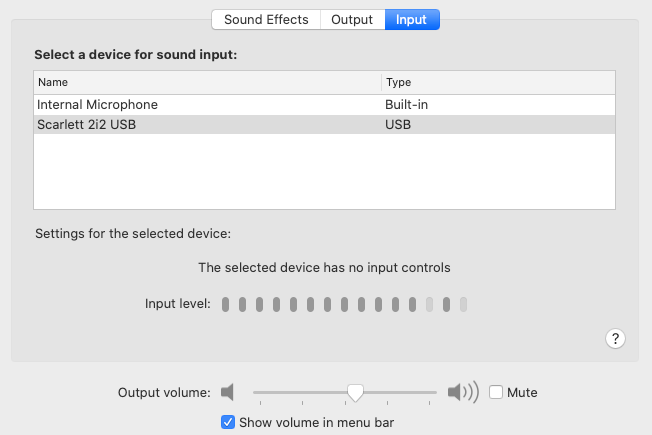The width and height of the screenshot is (652, 435).
Task: Open the Output tab
Action: tap(352, 20)
